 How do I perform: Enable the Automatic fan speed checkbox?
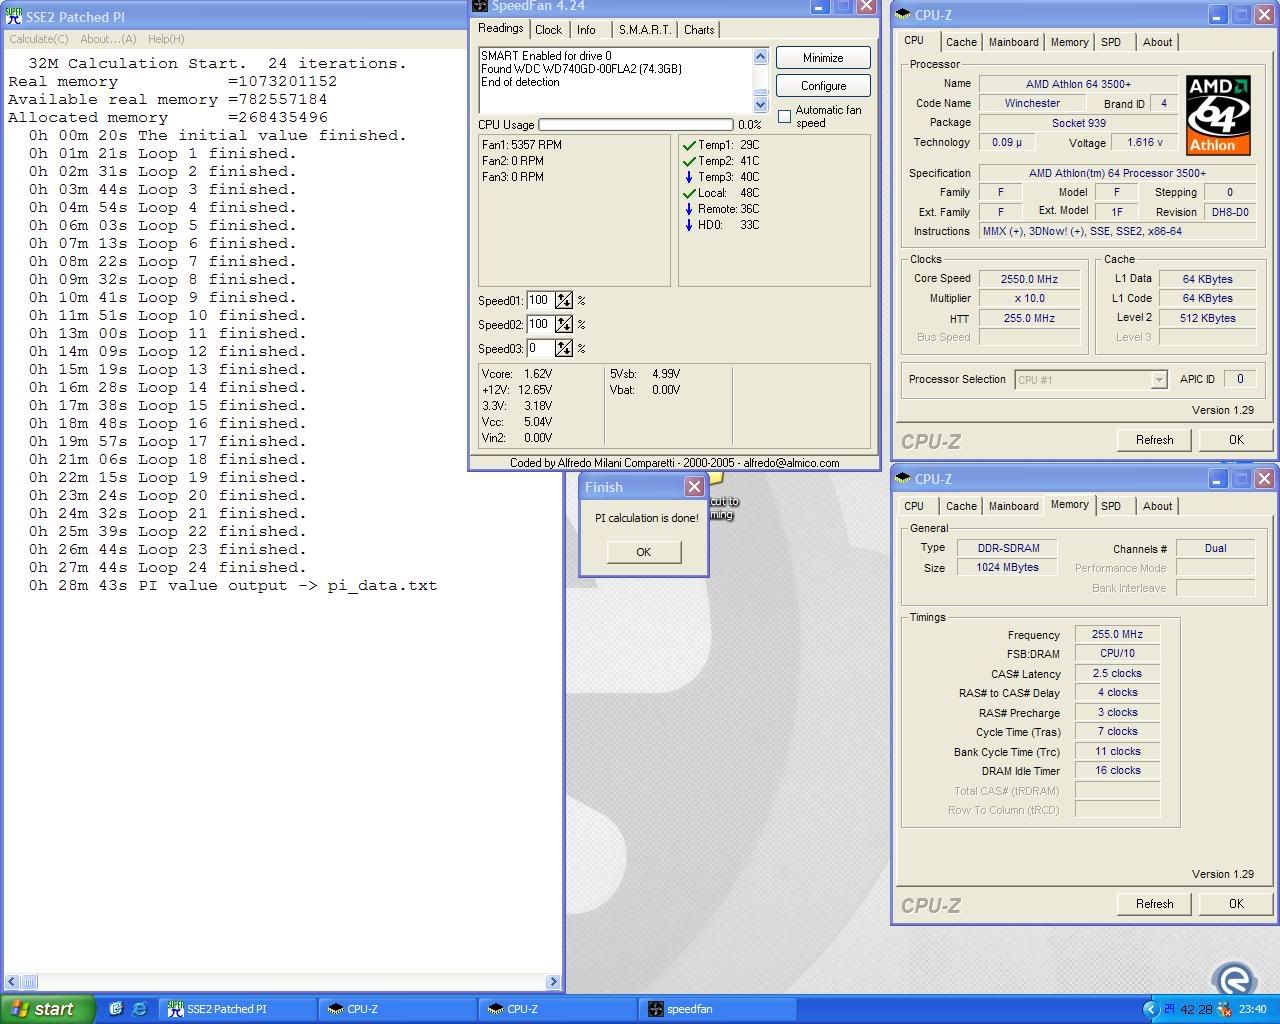[785, 117]
